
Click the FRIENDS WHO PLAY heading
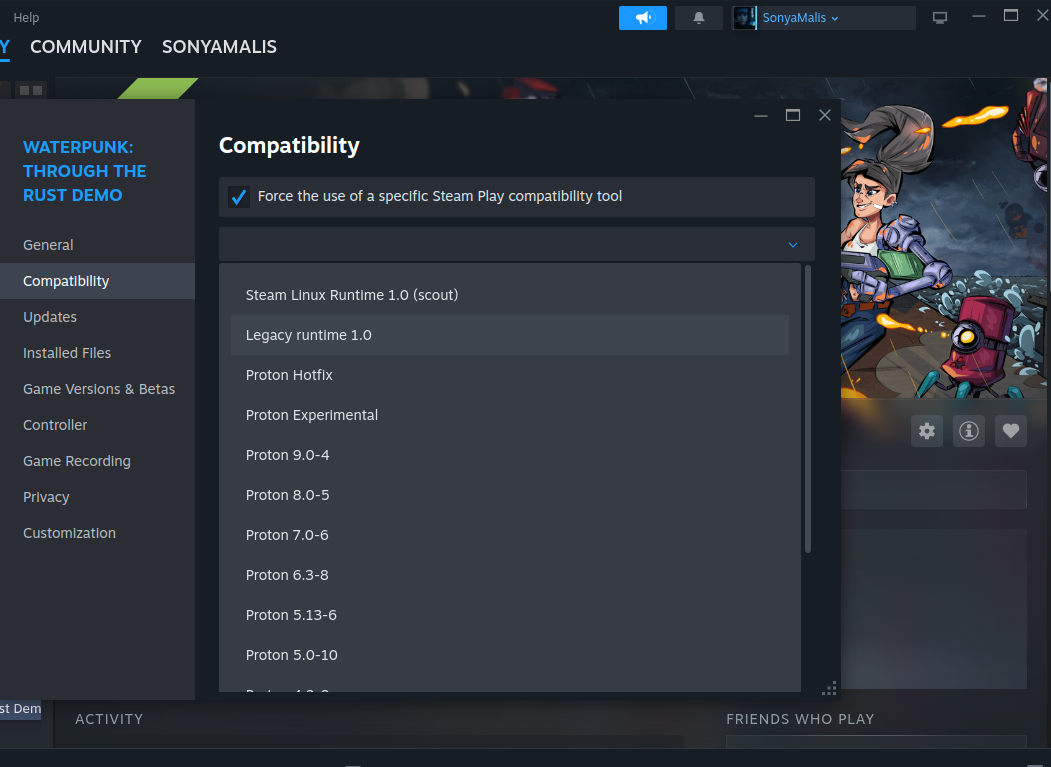click(x=800, y=719)
